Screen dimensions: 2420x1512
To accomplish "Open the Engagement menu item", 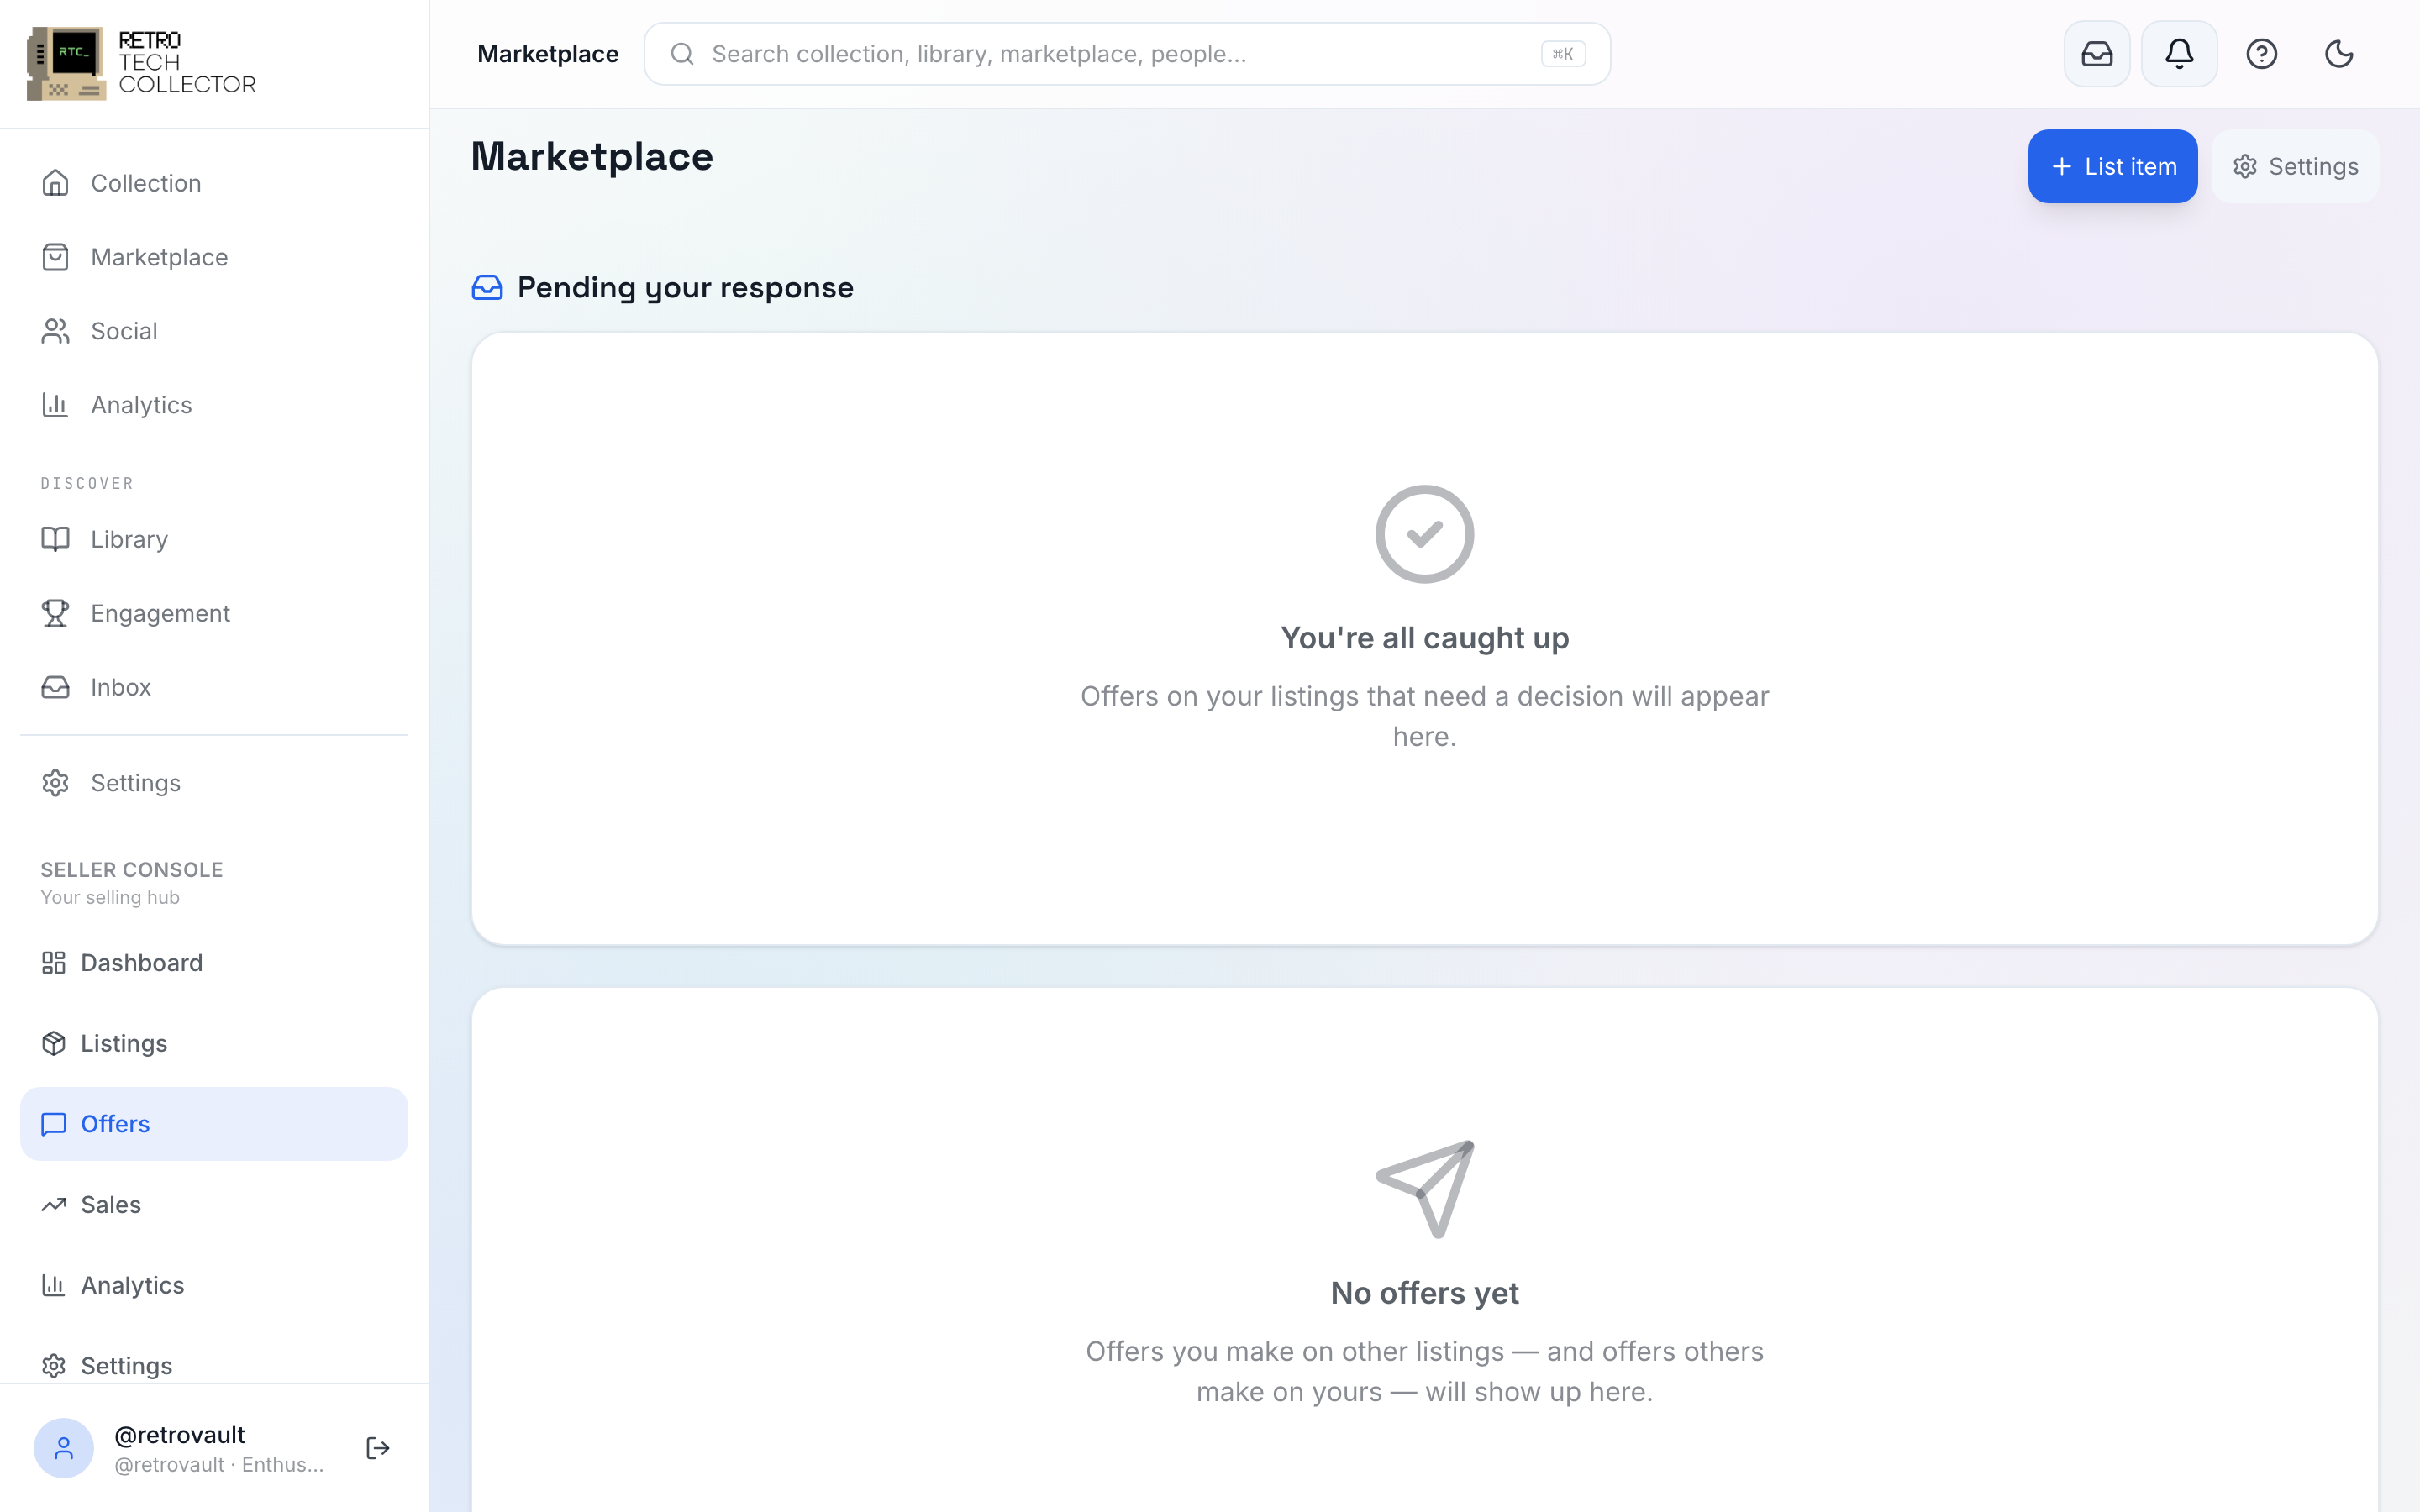I will coord(214,613).
